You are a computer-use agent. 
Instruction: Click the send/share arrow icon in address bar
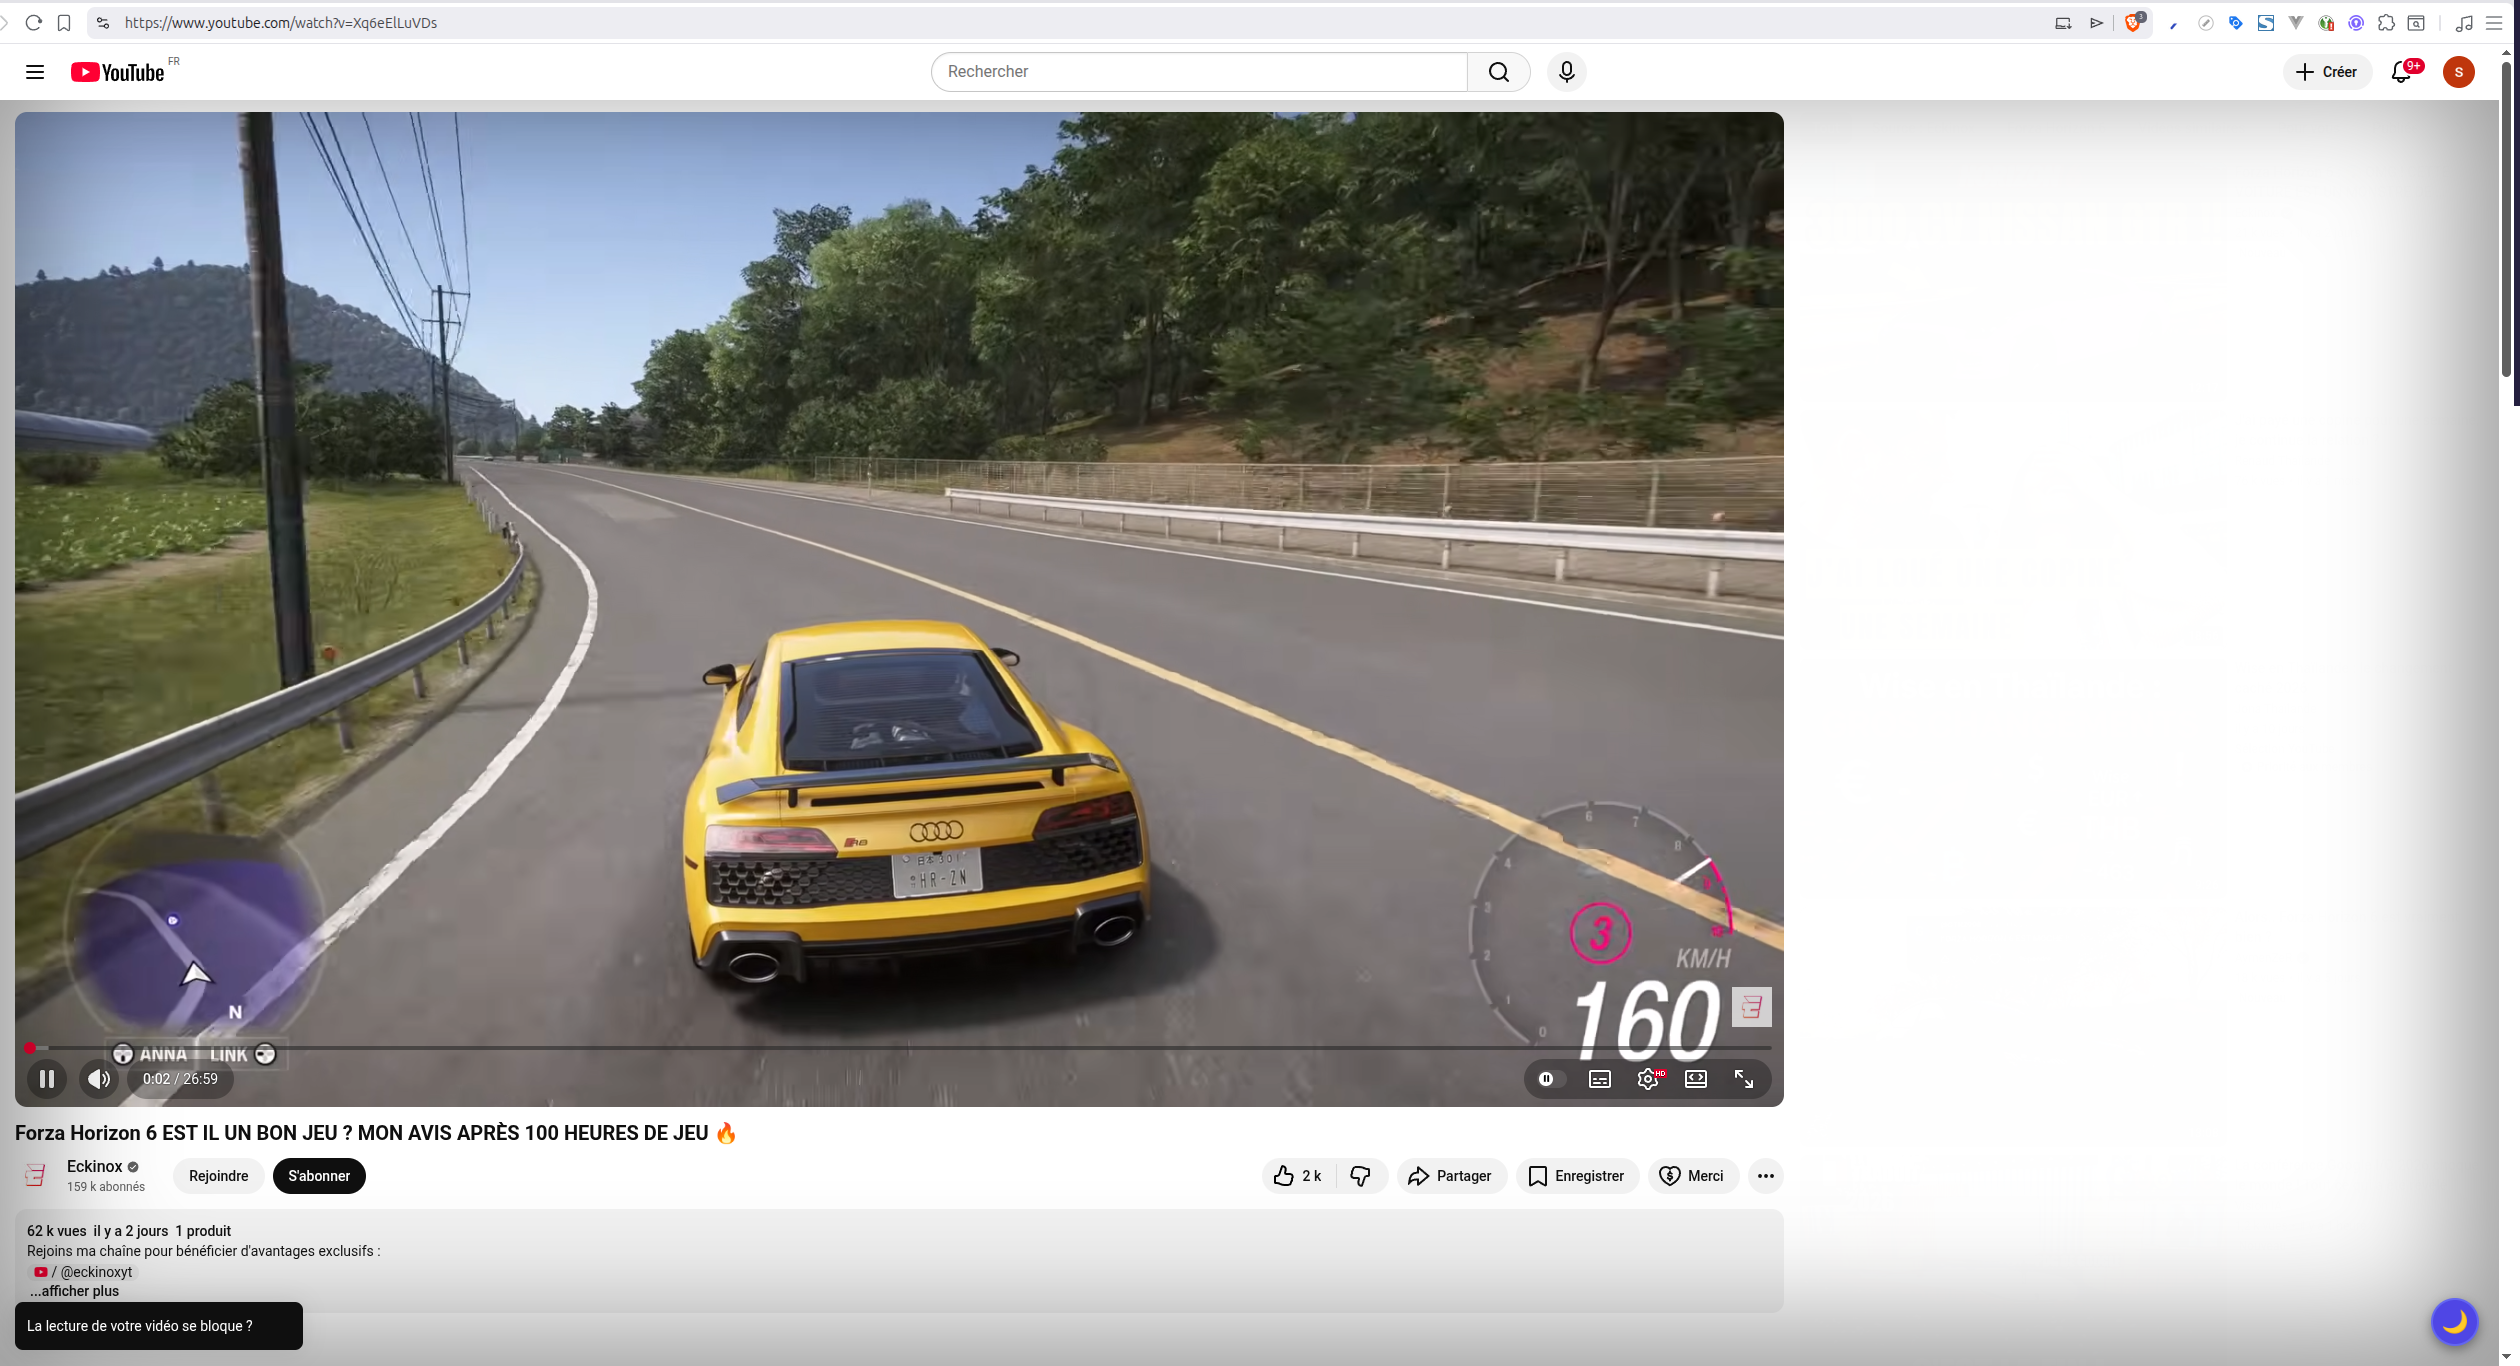point(2096,22)
